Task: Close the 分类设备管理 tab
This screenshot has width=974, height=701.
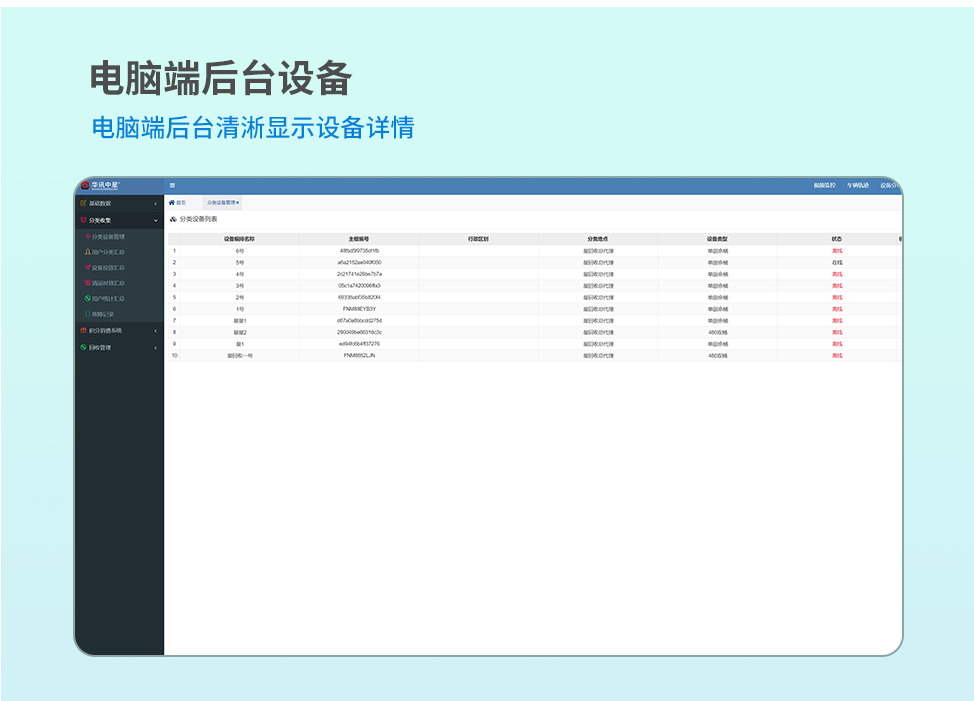Action: [238, 202]
